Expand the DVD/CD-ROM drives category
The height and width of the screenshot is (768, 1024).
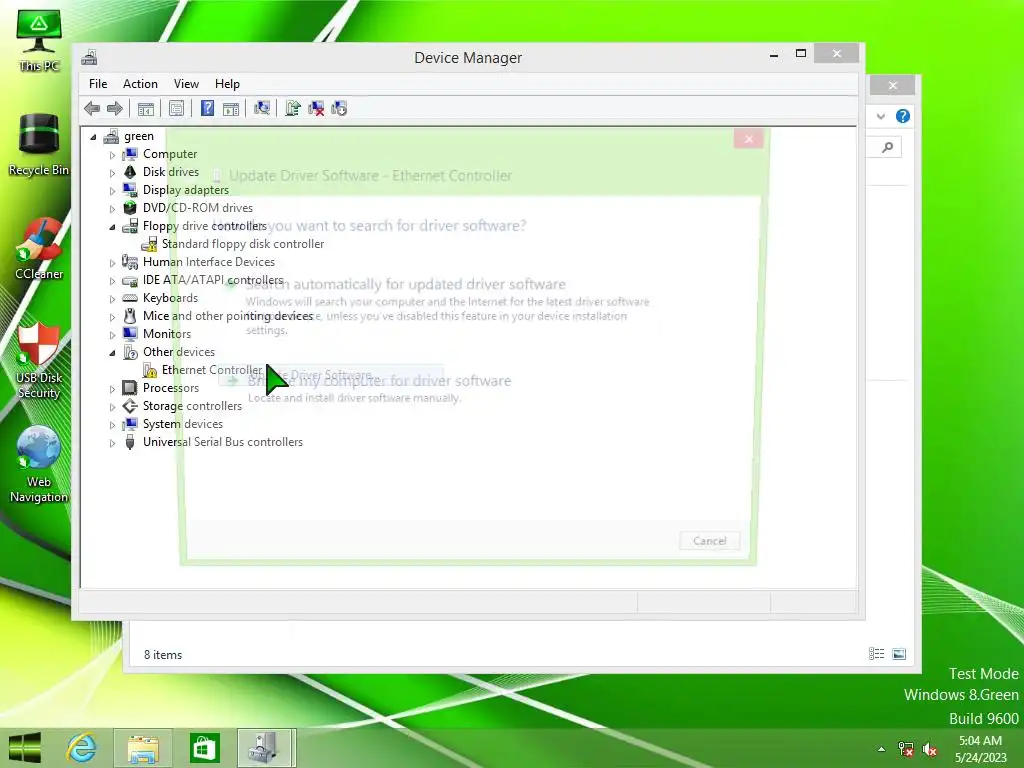click(x=112, y=209)
